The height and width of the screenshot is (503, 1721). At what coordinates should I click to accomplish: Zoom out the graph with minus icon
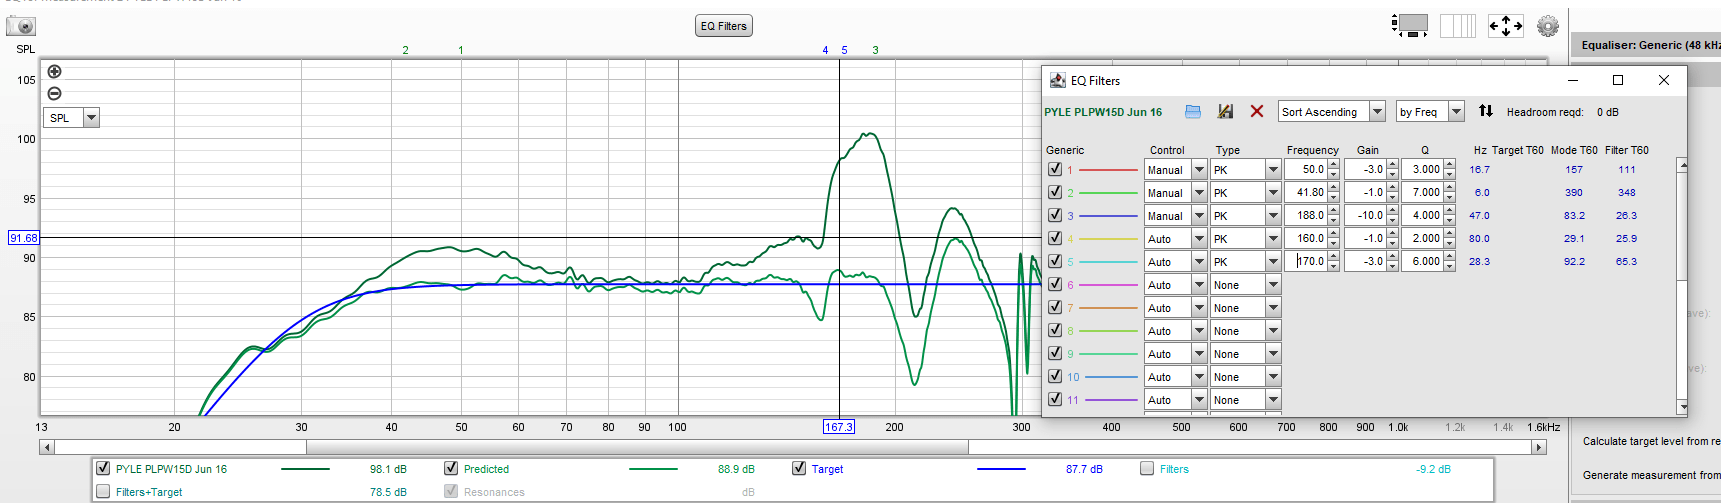pyautogui.click(x=55, y=93)
